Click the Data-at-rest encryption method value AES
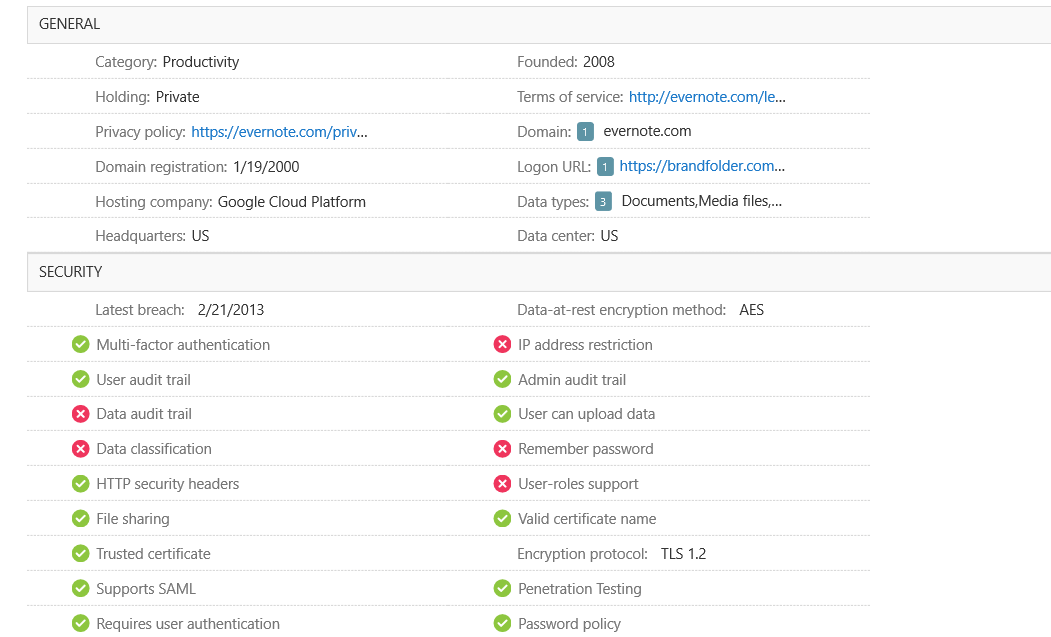The width and height of the screenshot is (1051, 637). [751, 310]
